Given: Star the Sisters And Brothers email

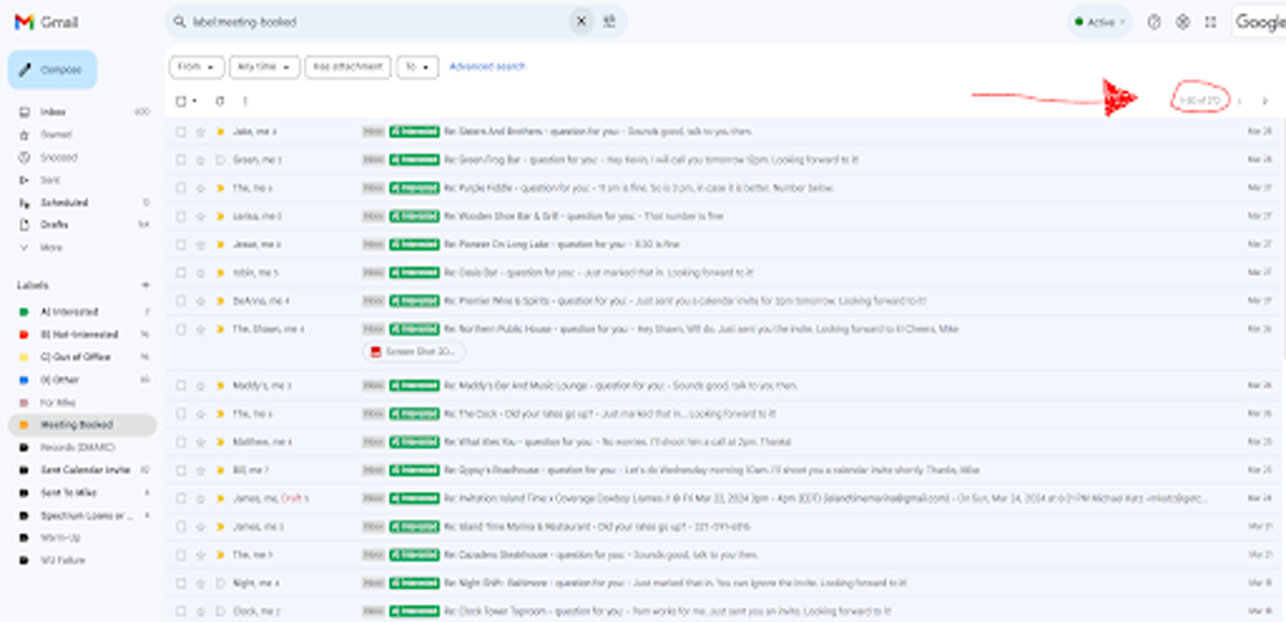Looking at the screenshot, I should [201, 131].
